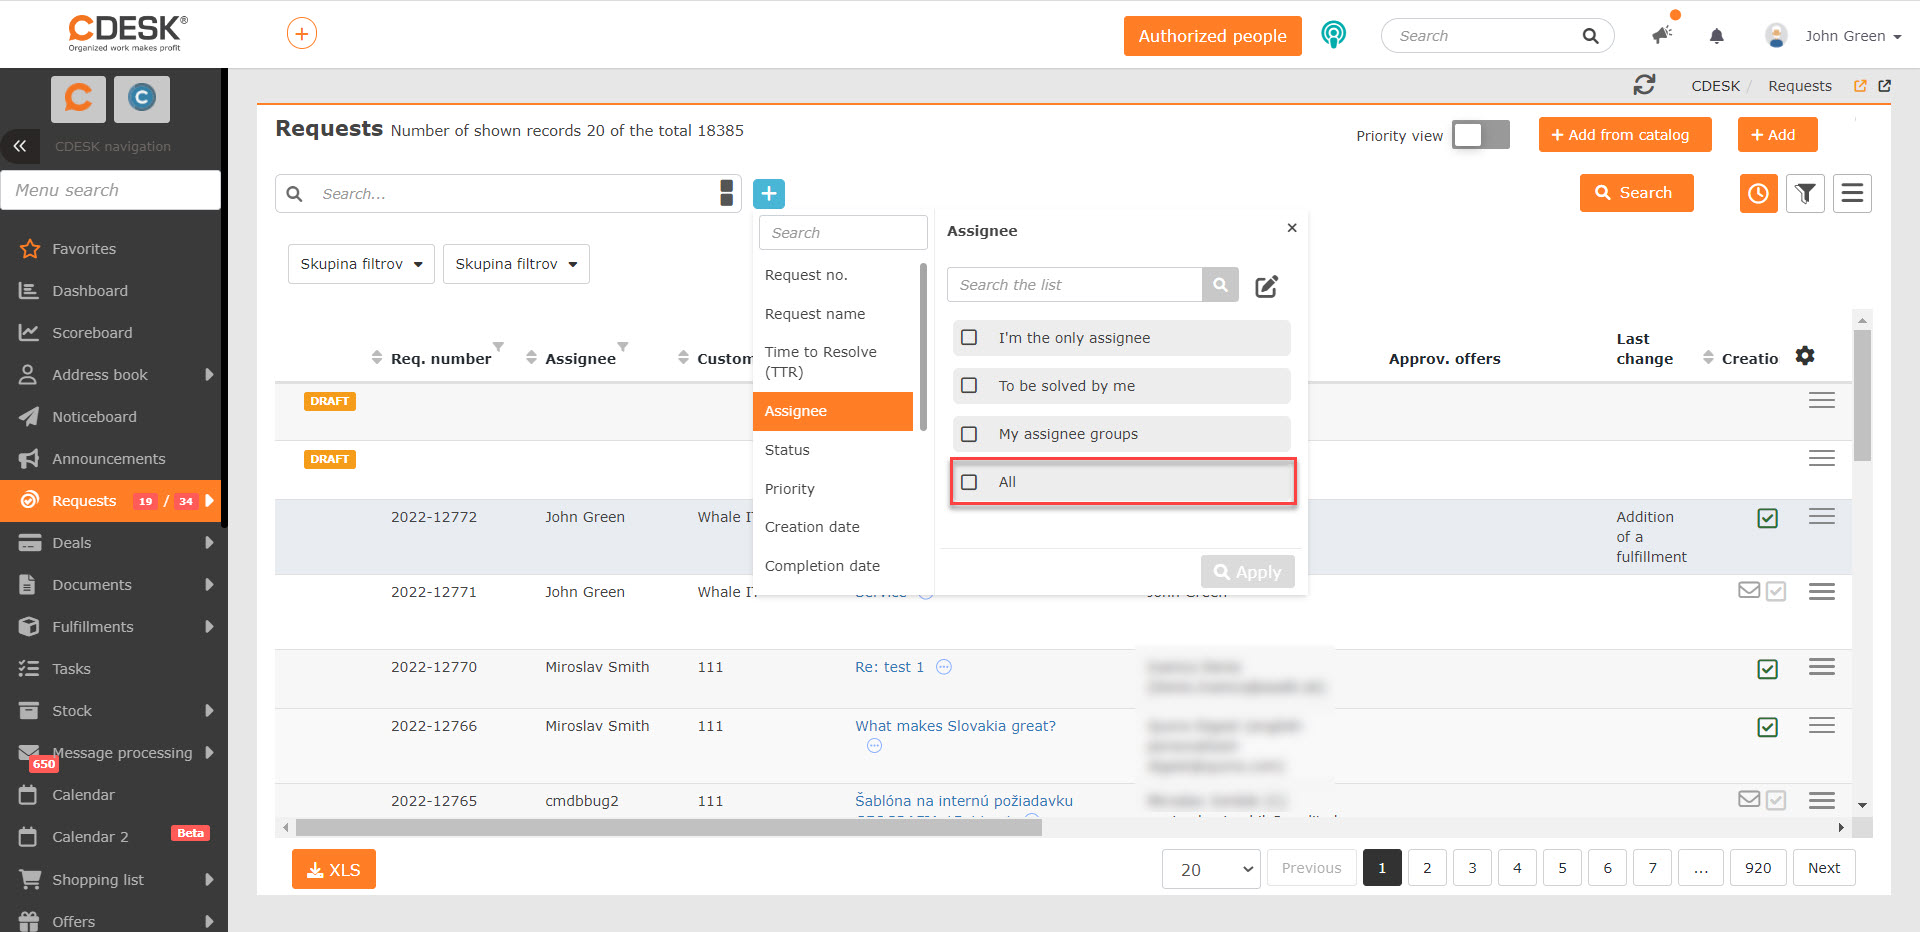Expand the Documents submenu
This screenshot has height=932, width=1920.
pyautogui.click(x=209, y=585)
